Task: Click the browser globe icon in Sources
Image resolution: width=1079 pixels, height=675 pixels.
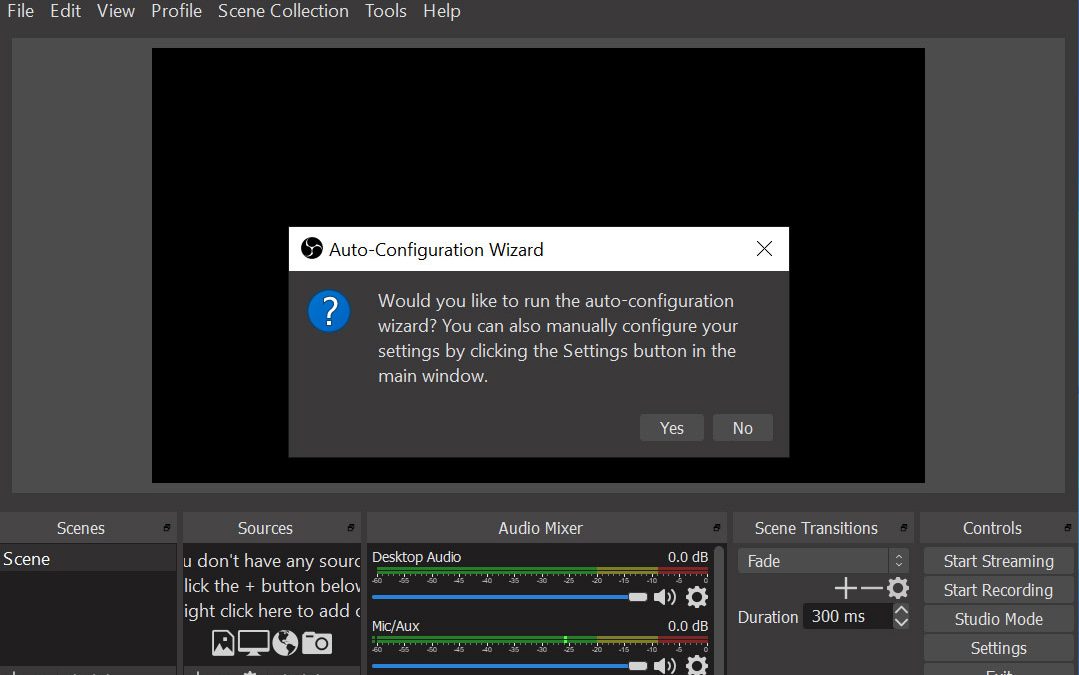Action: tap(285, 643)
